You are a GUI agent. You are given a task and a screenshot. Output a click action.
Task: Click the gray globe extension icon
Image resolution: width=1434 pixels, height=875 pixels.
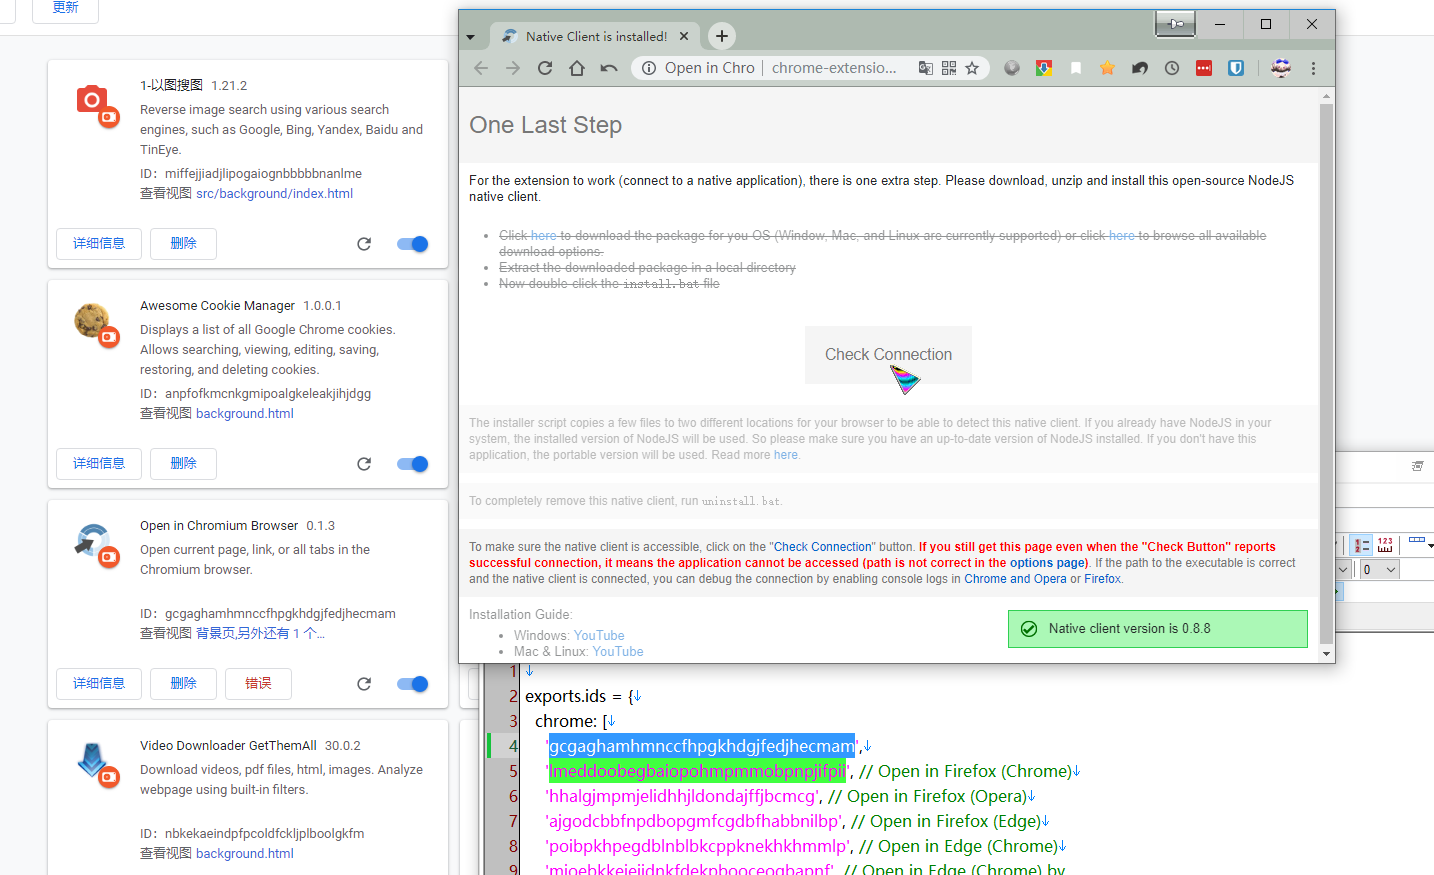click(1012, 68)
